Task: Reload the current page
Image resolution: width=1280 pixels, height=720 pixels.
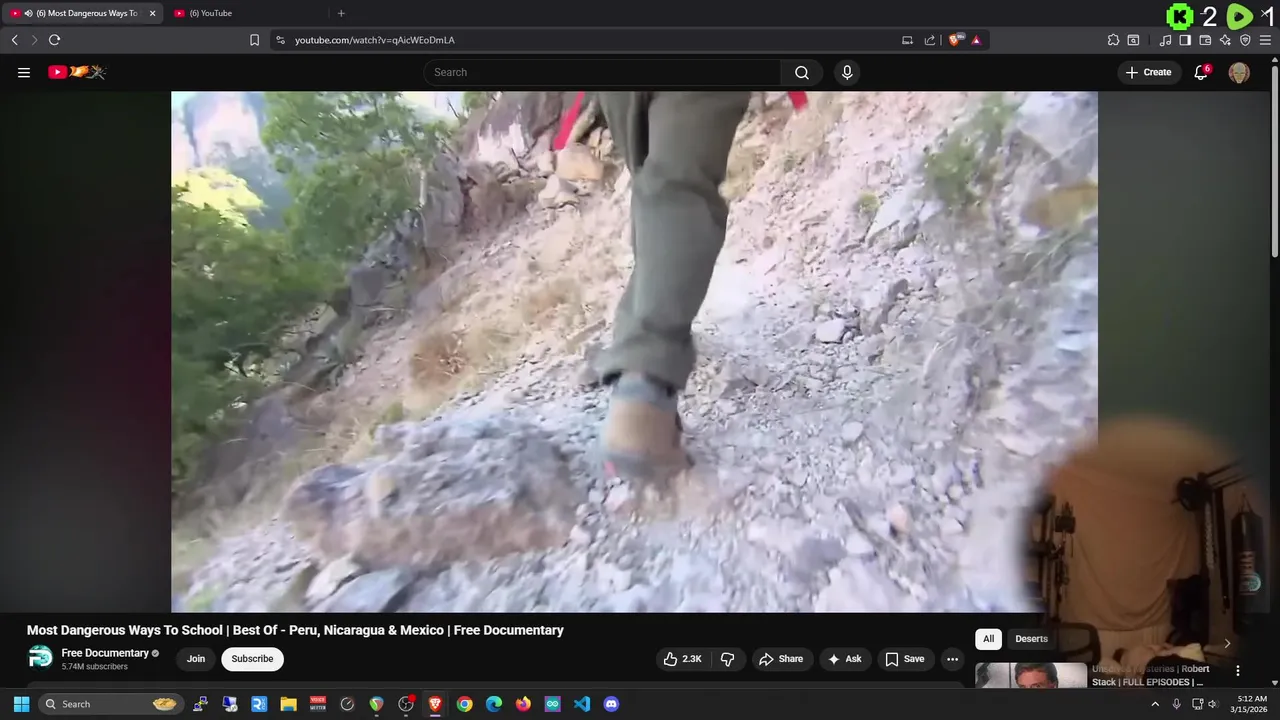Action: tap(54, 40)
